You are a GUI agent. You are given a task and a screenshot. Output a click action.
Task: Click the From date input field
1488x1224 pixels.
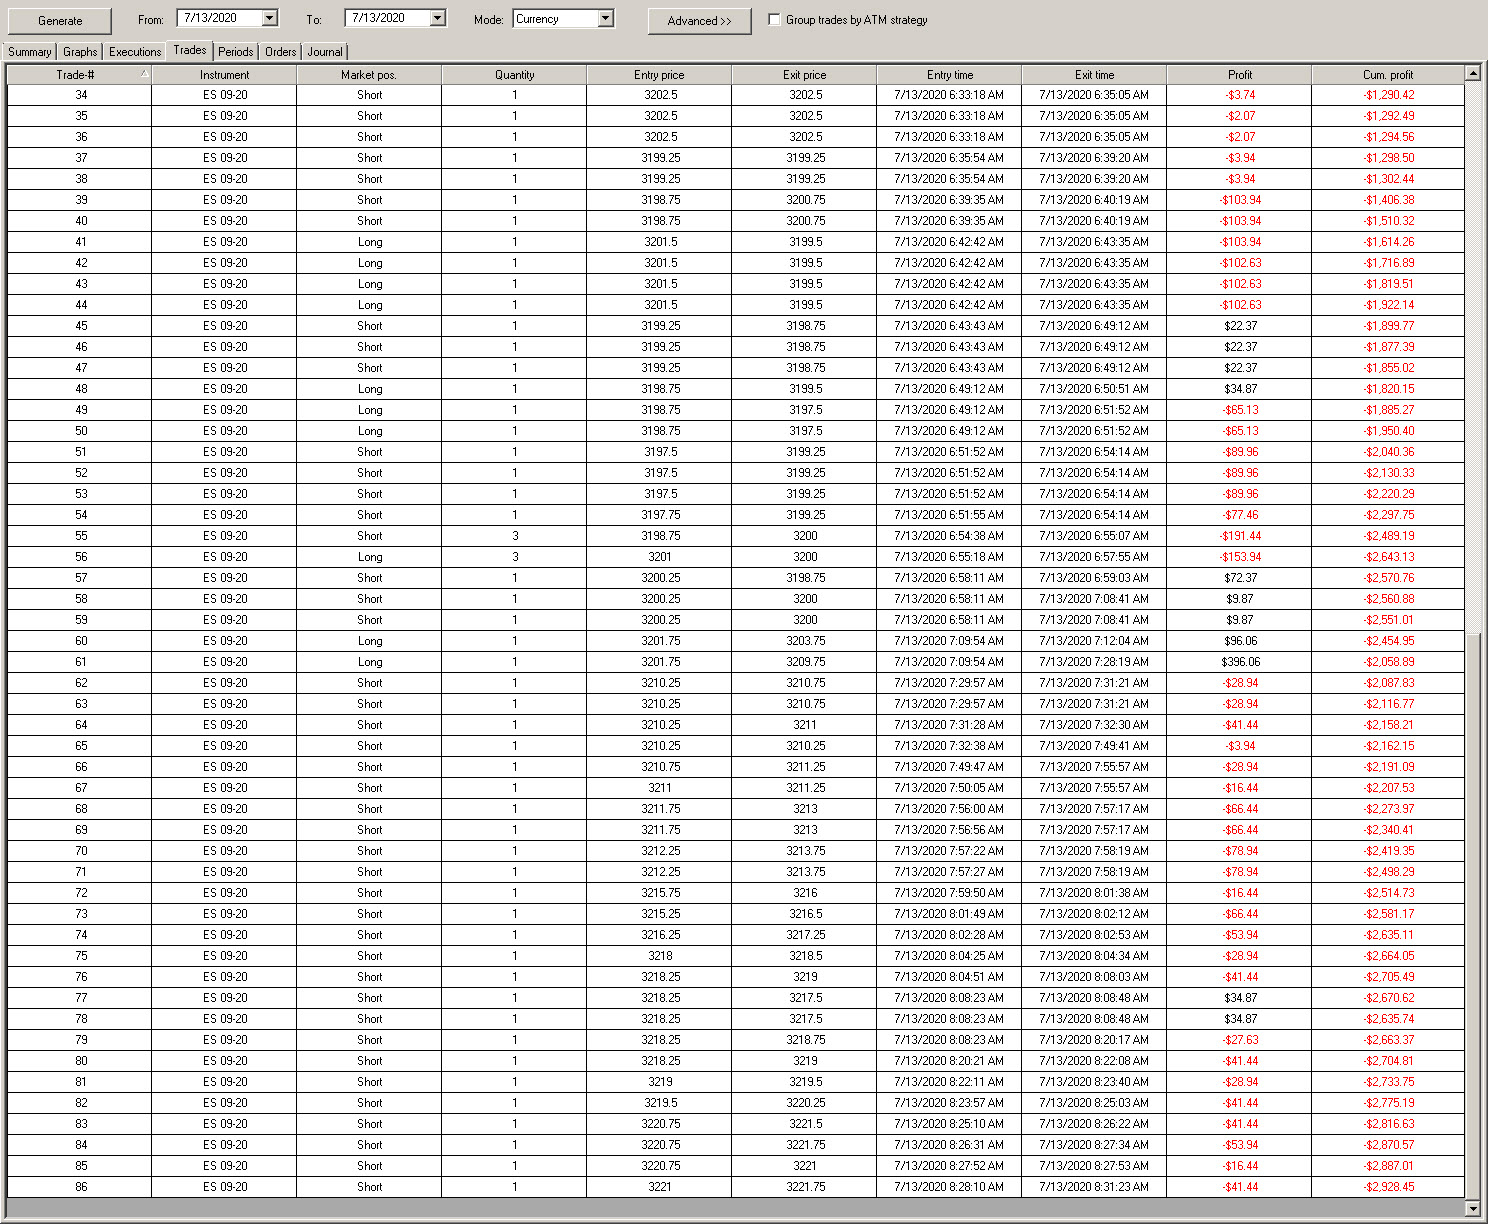tap(221, 18)
